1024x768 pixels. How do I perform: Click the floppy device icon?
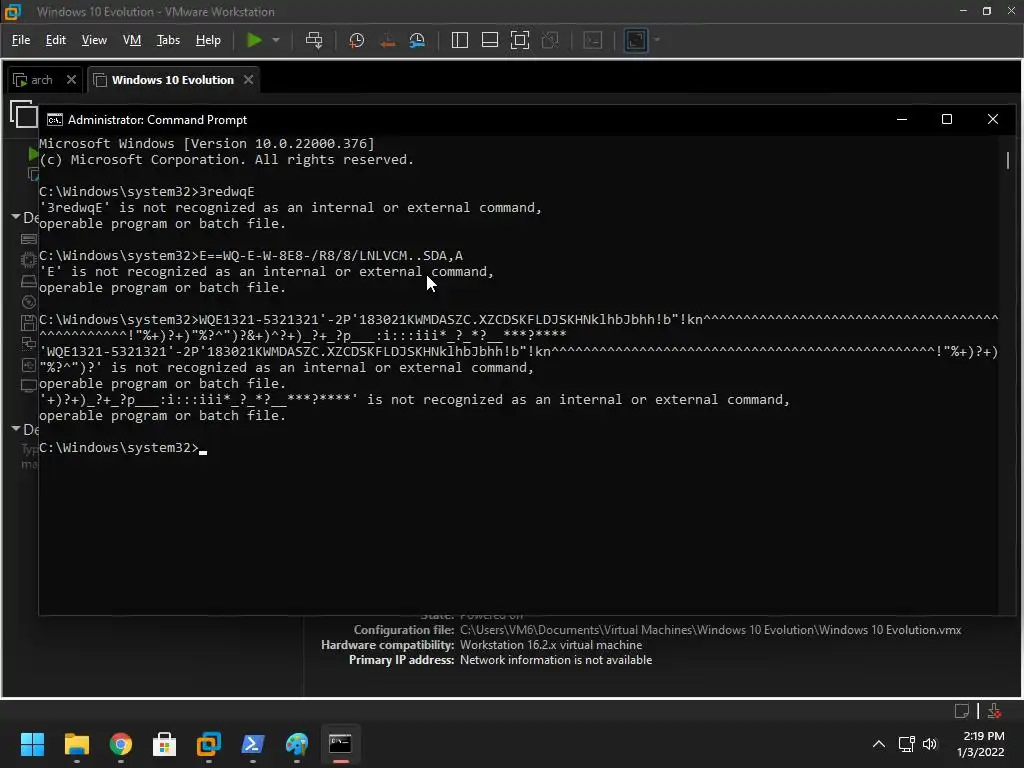coord(29,323)
